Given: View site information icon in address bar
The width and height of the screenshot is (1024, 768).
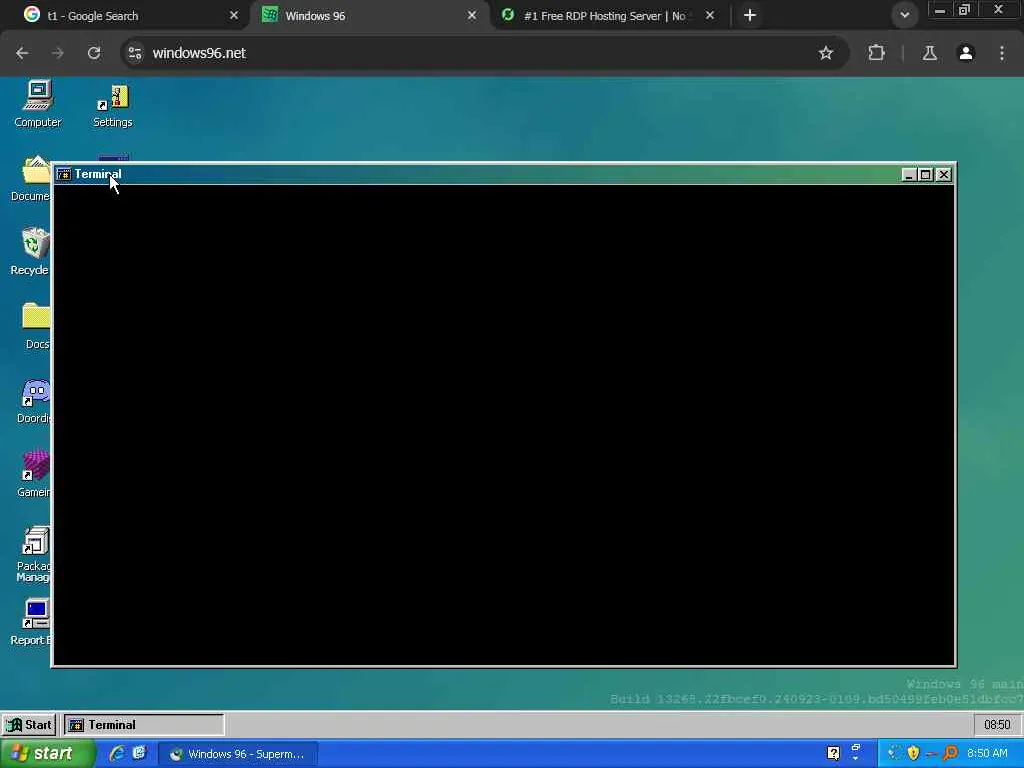Looking at the screenshot, I should 135,53.
